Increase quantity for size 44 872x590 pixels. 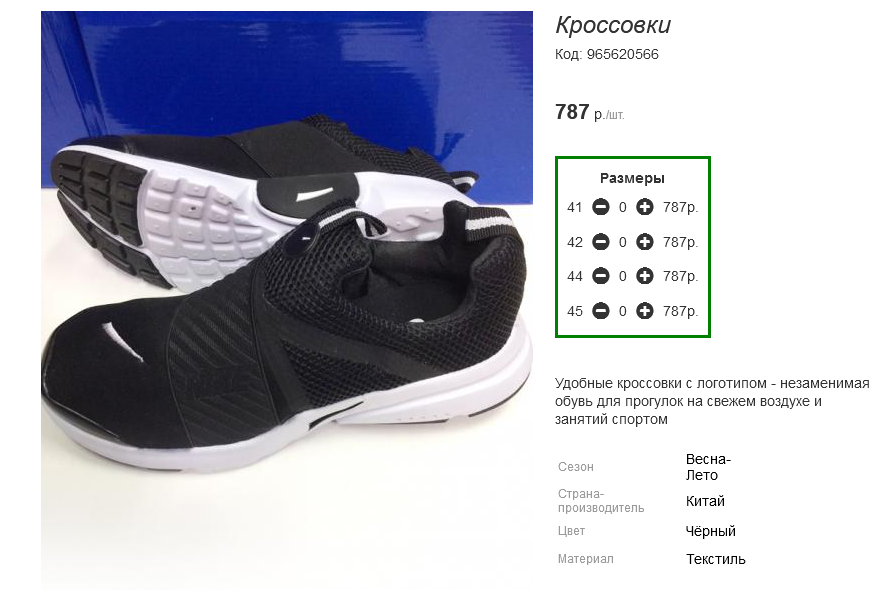(645, 276)
